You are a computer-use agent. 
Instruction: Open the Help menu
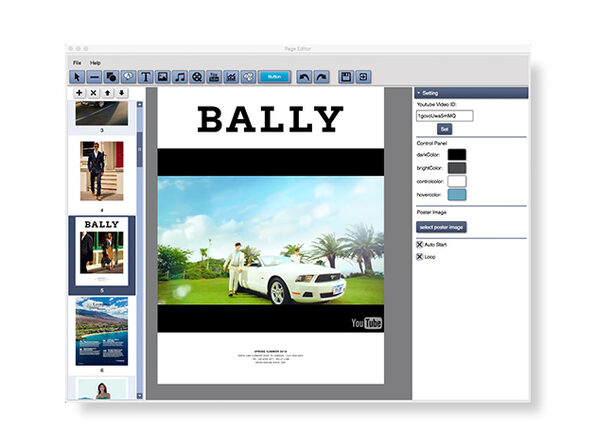click(x=95, y=63)
